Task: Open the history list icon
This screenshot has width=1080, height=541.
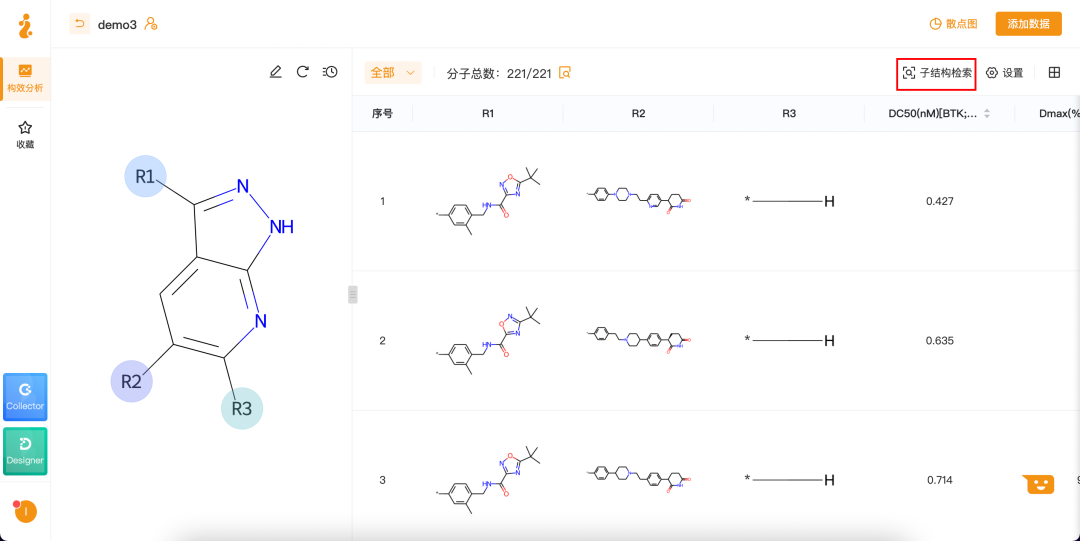Action: 330,72
